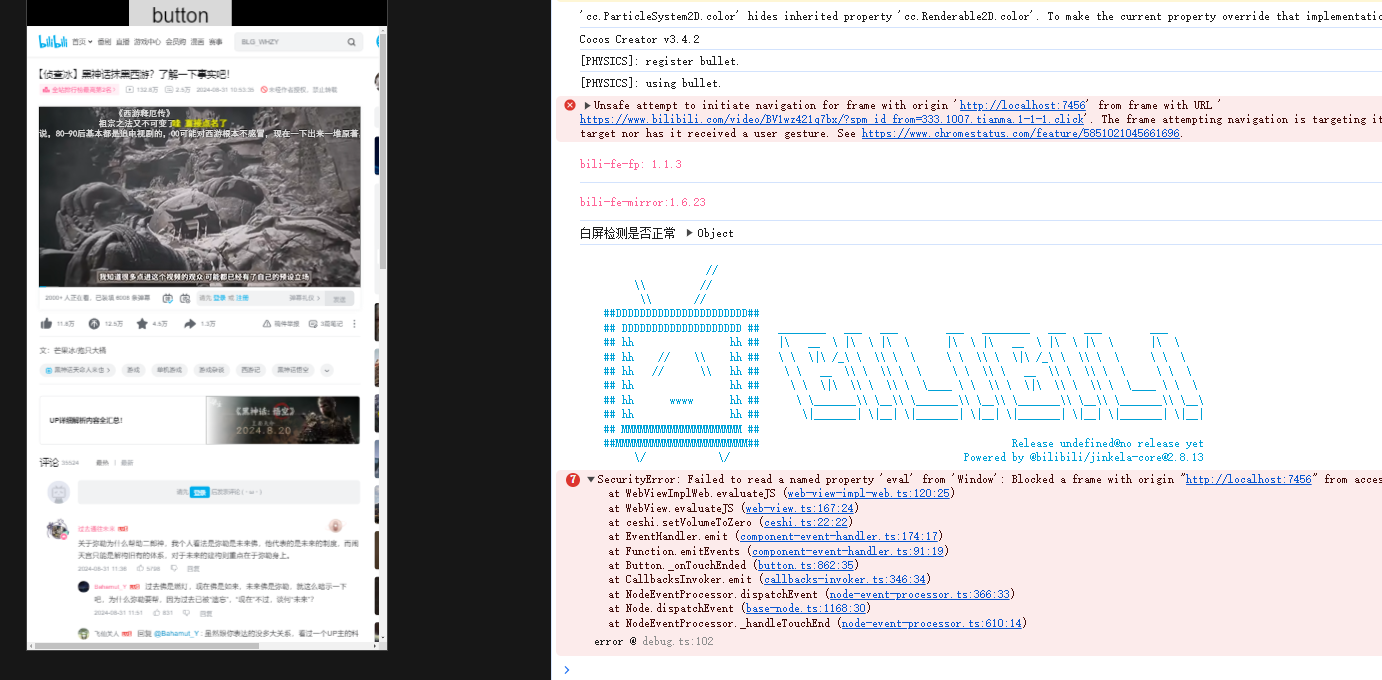Click the thumbs-down on the 过去通往未来 comment
Viewport: 1382px width, 680px height.
coord(174,568)
